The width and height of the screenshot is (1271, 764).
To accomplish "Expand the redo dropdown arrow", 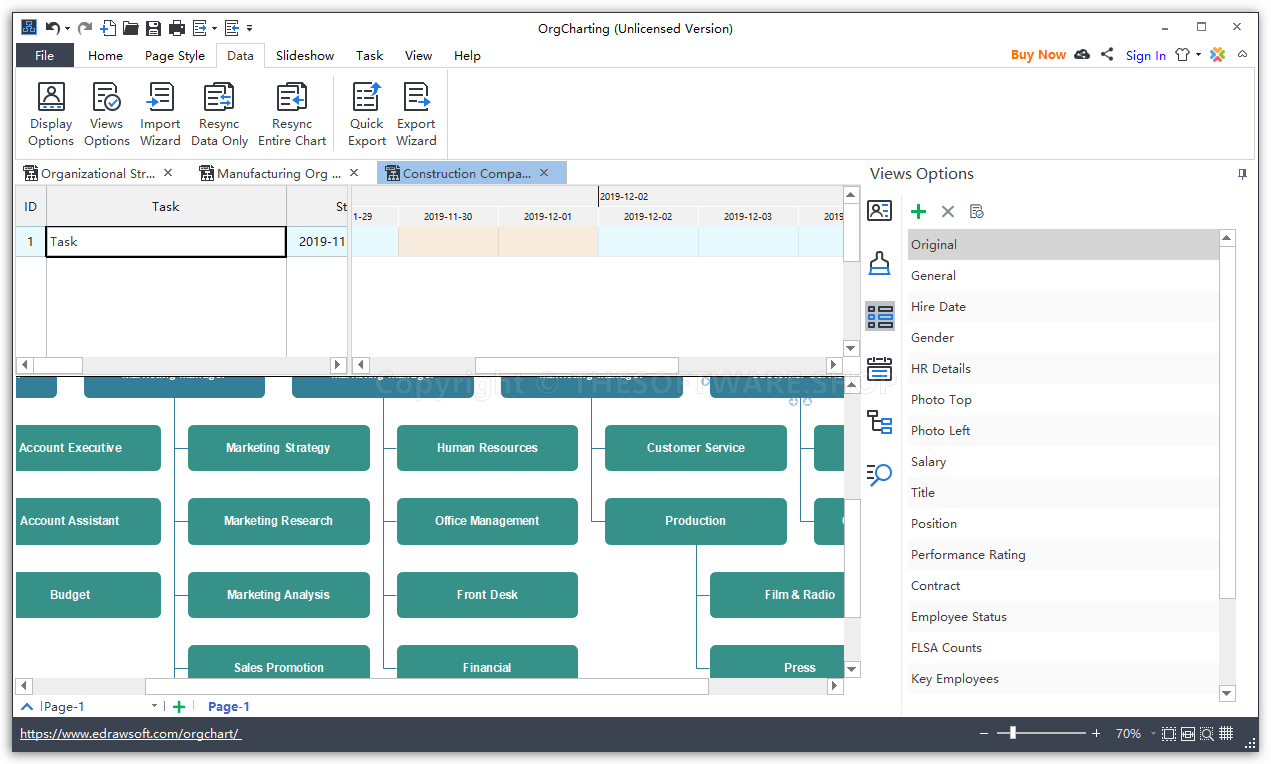I will 66,28.
